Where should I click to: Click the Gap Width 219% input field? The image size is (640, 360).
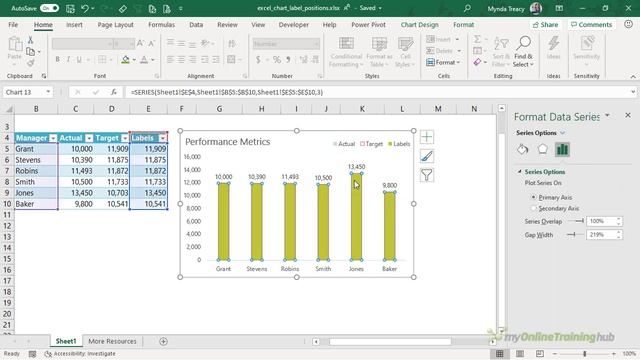click(x=601, y=235)
